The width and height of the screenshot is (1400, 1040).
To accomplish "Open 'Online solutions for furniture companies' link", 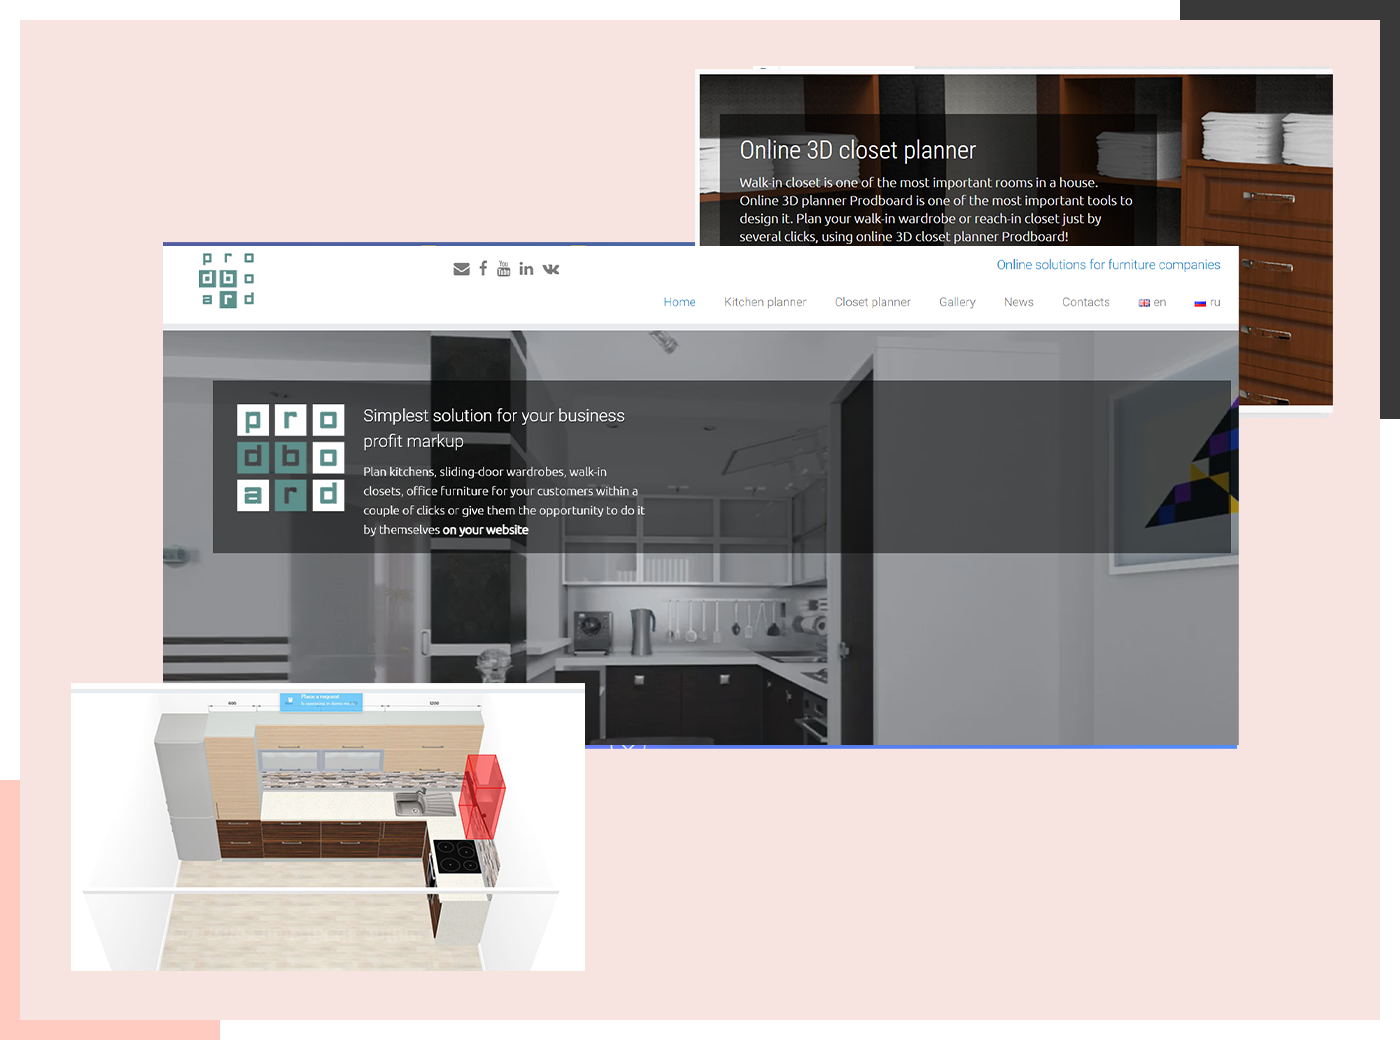I will (1108, 264).
